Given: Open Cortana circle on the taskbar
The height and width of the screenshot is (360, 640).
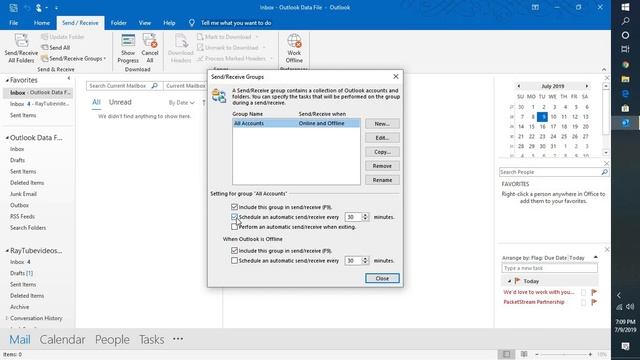Looking at the screenshot, I should tap(625, 36).
